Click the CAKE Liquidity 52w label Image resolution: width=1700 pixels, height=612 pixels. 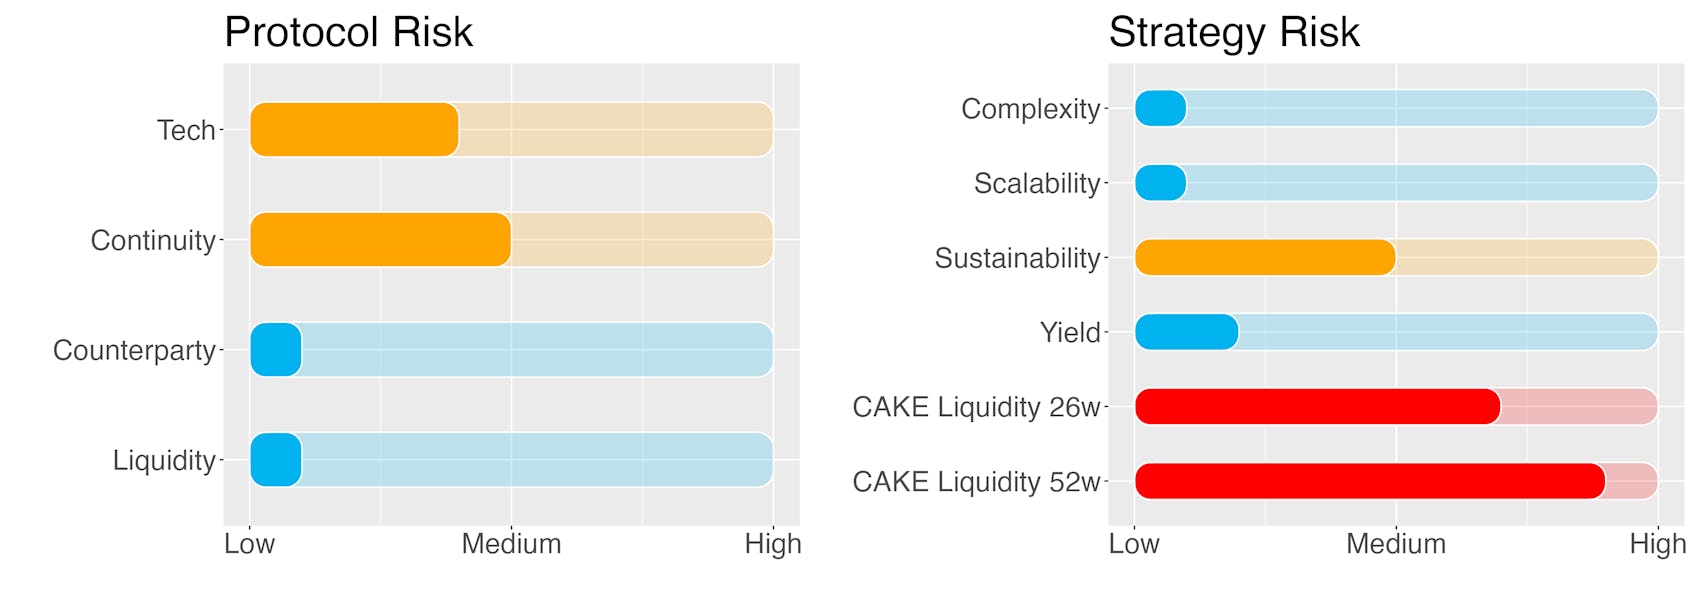(x=976, y=482)
